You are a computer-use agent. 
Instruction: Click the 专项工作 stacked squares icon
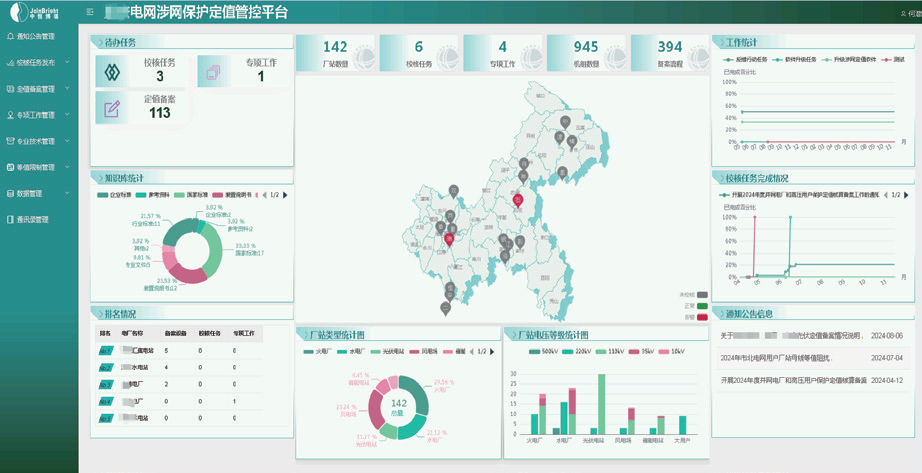[213, 70]
